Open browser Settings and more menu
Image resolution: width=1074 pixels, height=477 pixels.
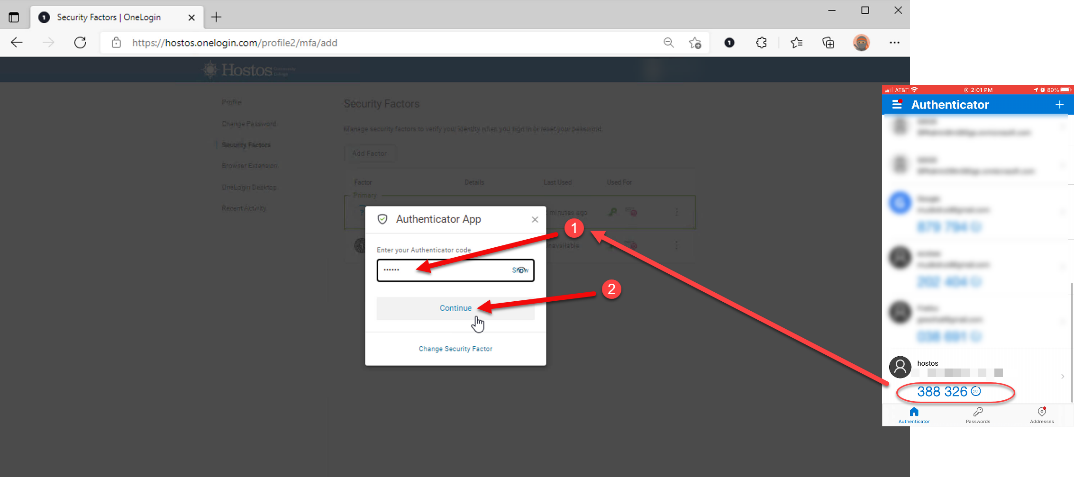click(x=894, y=43)
